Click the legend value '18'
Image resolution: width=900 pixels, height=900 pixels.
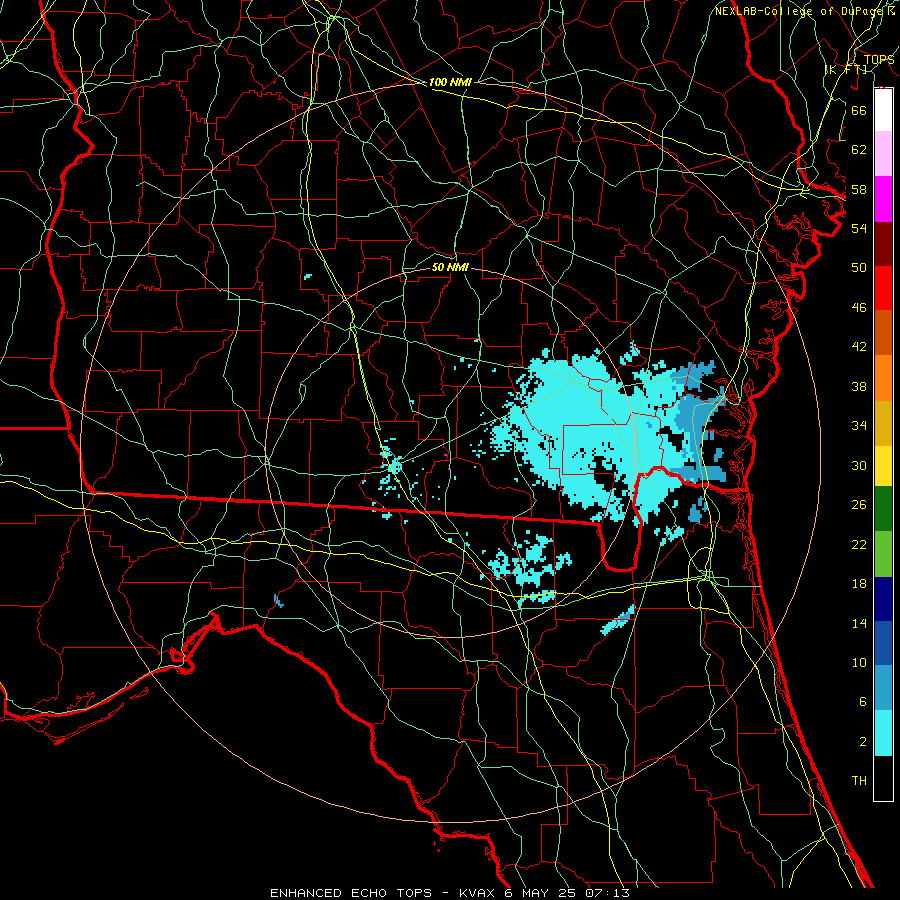[x=859, y=584]
